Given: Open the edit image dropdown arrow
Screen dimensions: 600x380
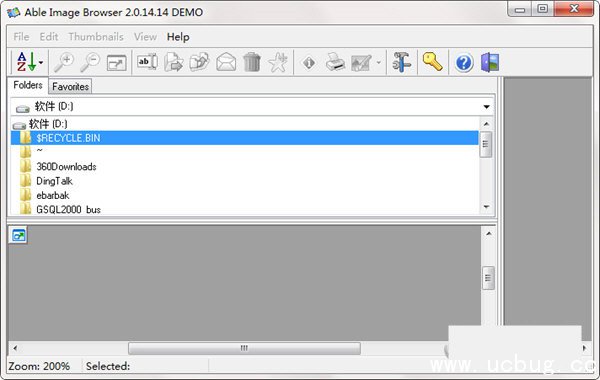Looking at the screenshot, I should [x=378, y=62].
